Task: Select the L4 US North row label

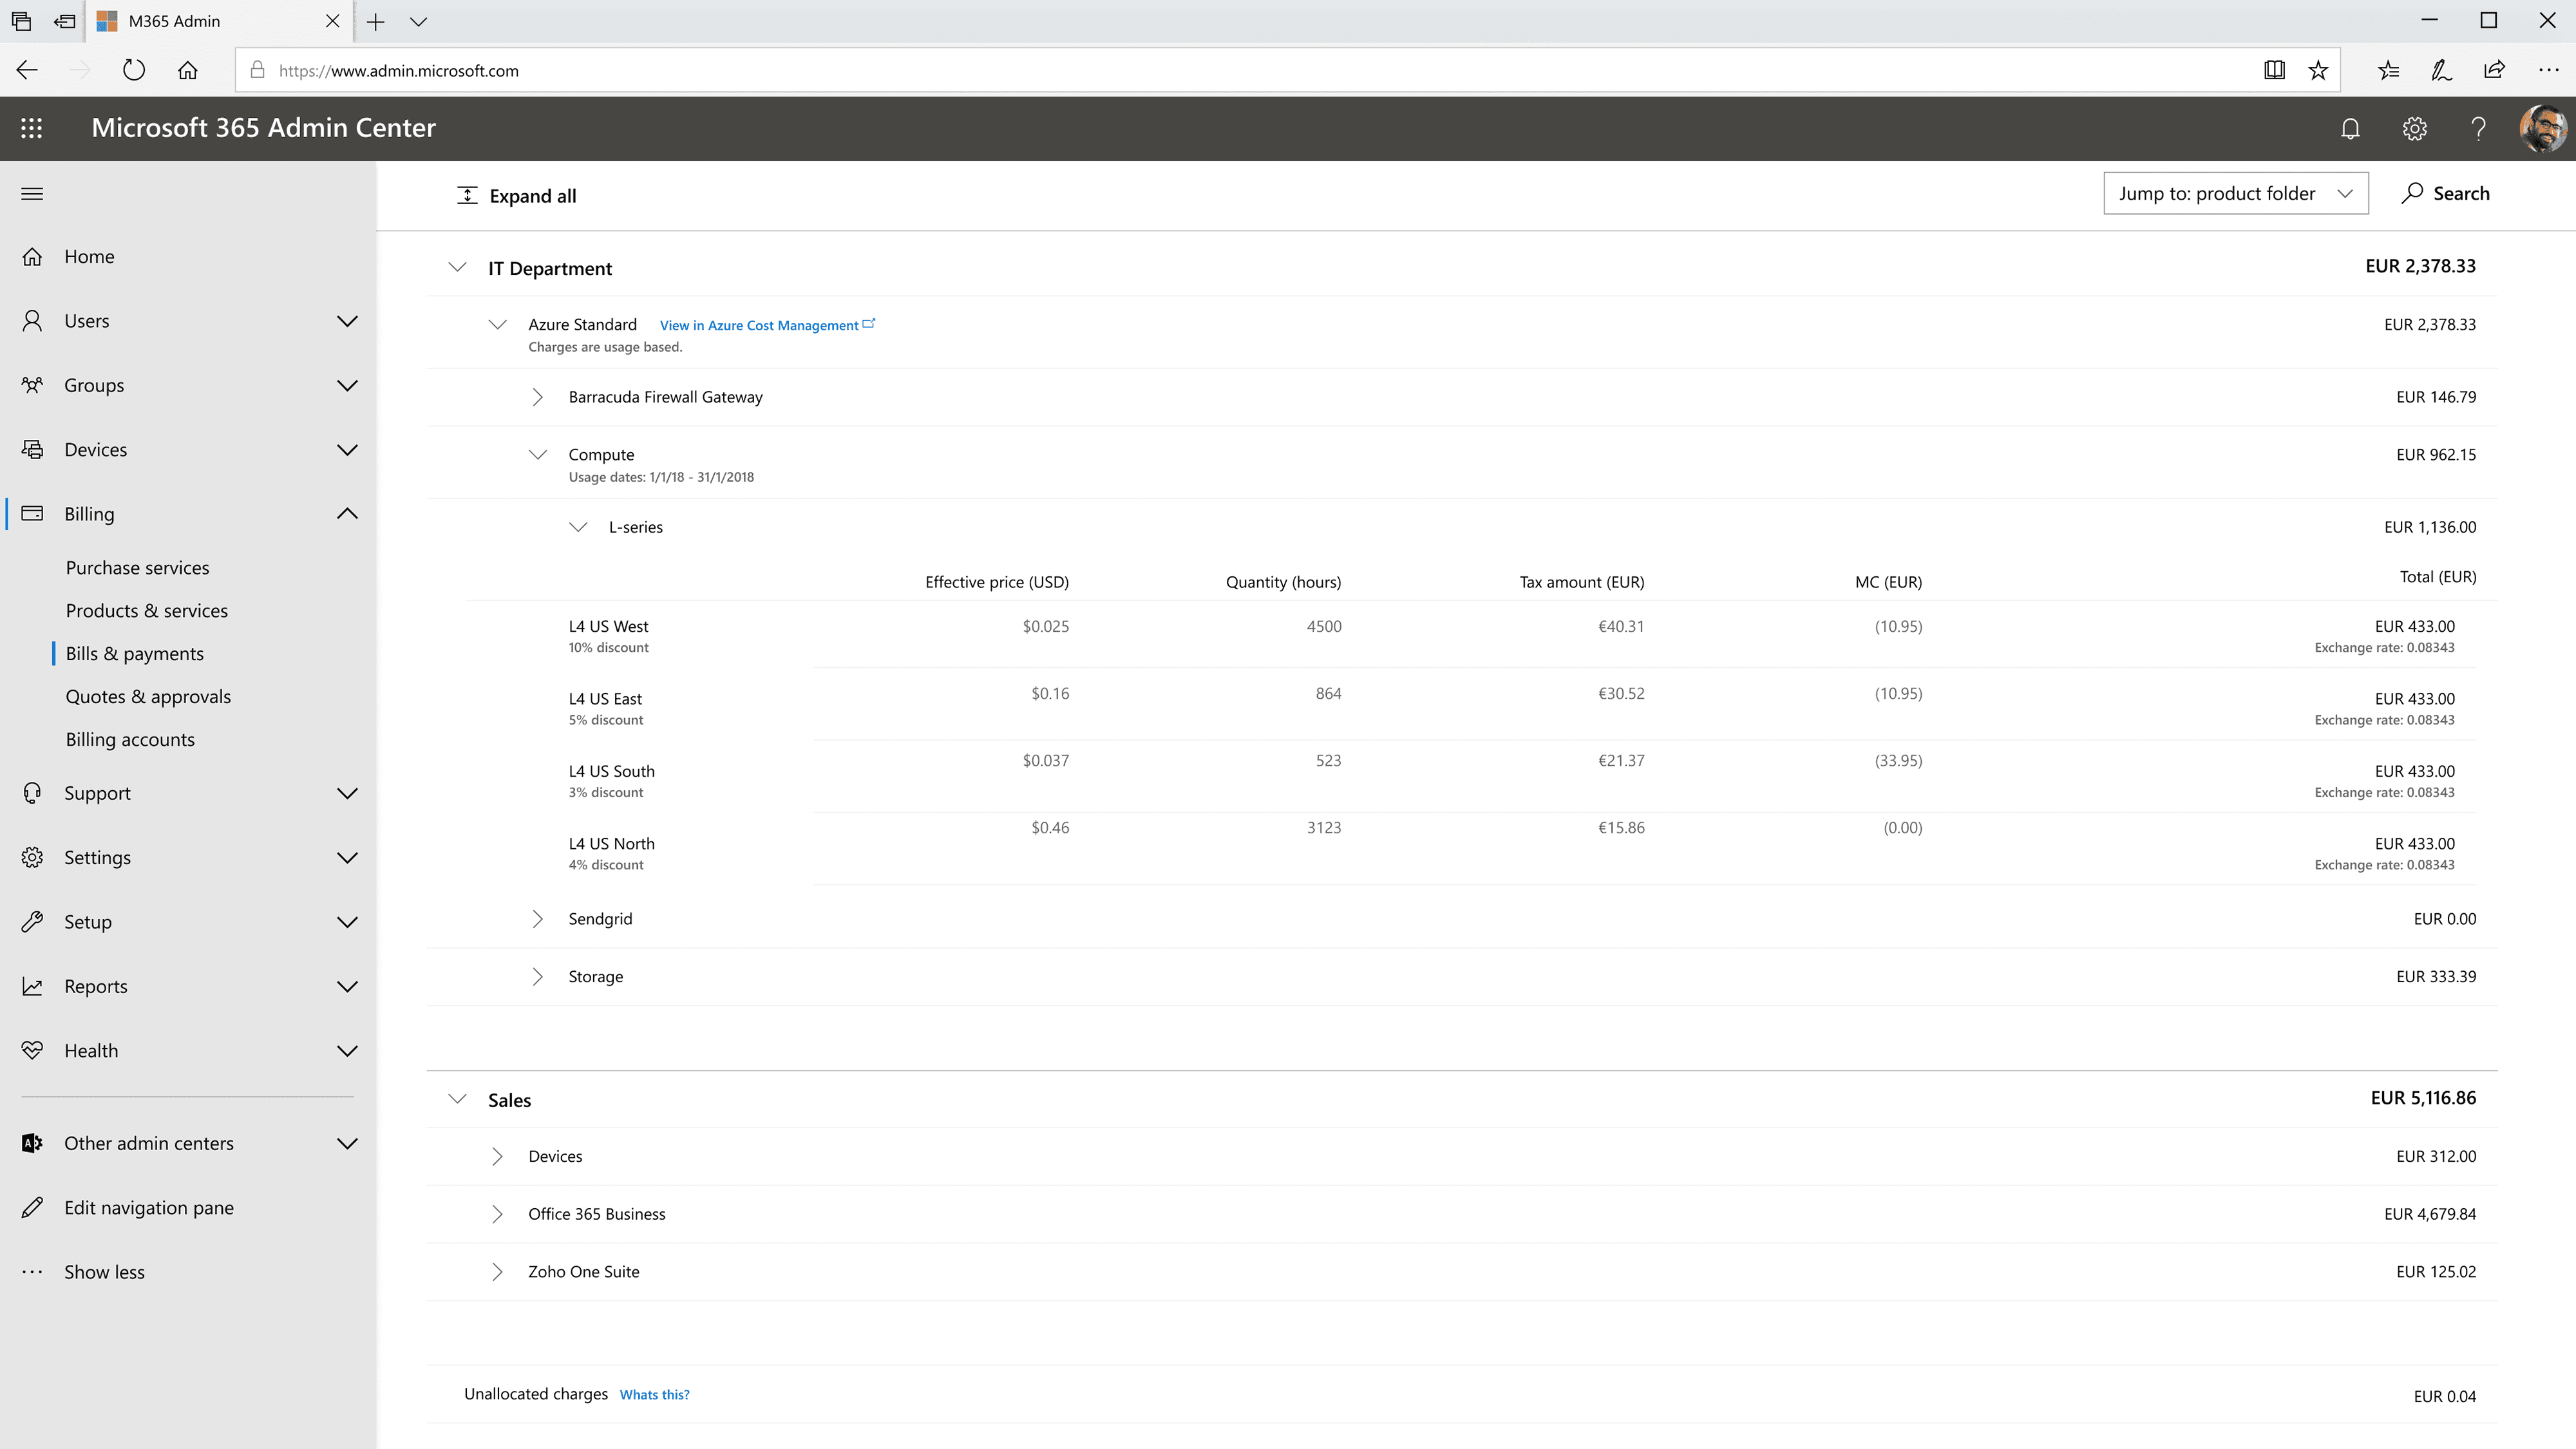Action: tap(612, 844)
